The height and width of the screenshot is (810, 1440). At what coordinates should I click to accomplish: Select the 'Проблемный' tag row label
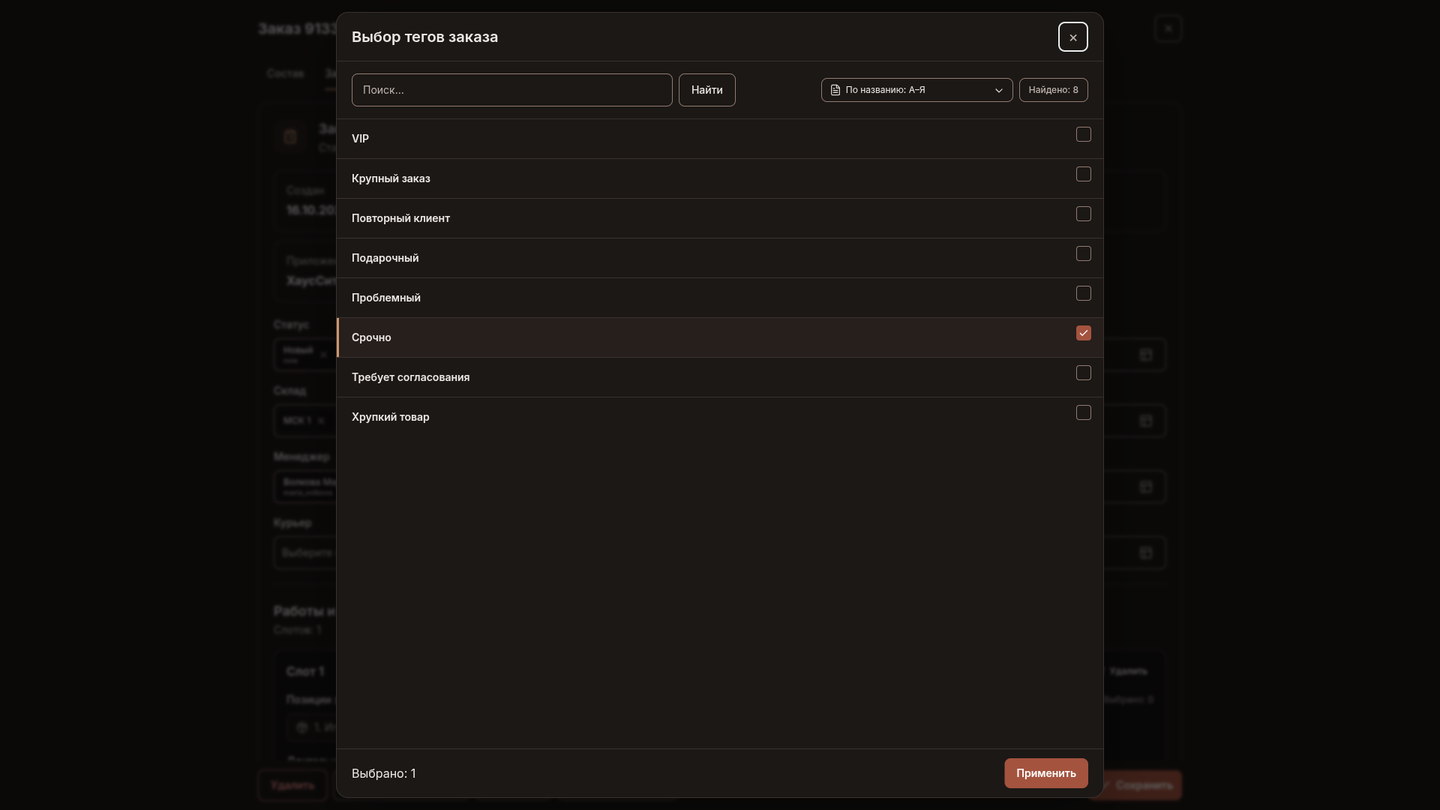(x=386, y=298)
